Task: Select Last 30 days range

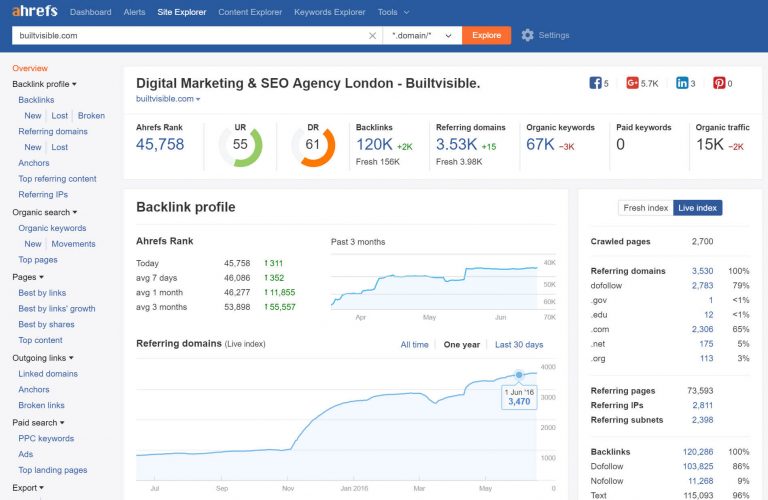Action: click(x=519, y=344)
